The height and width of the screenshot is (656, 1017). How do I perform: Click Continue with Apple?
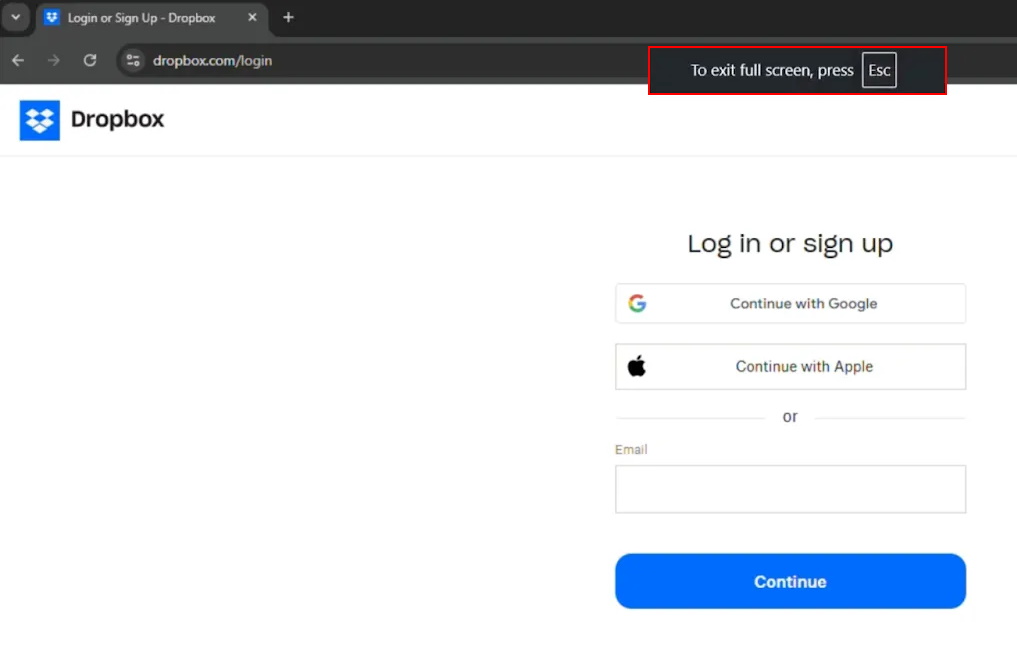tap(790, 366)
